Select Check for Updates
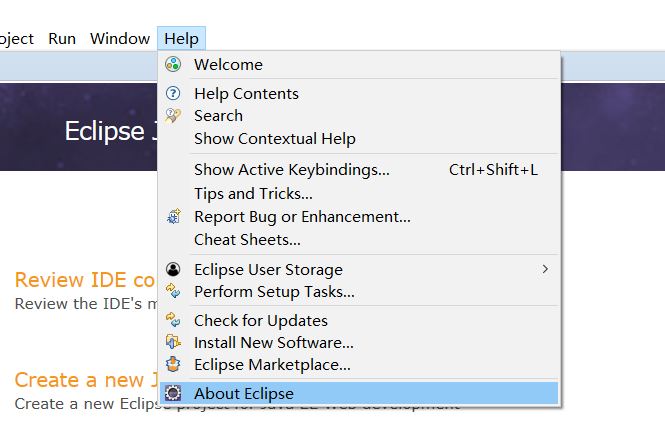665x440 pixels. 359,320
